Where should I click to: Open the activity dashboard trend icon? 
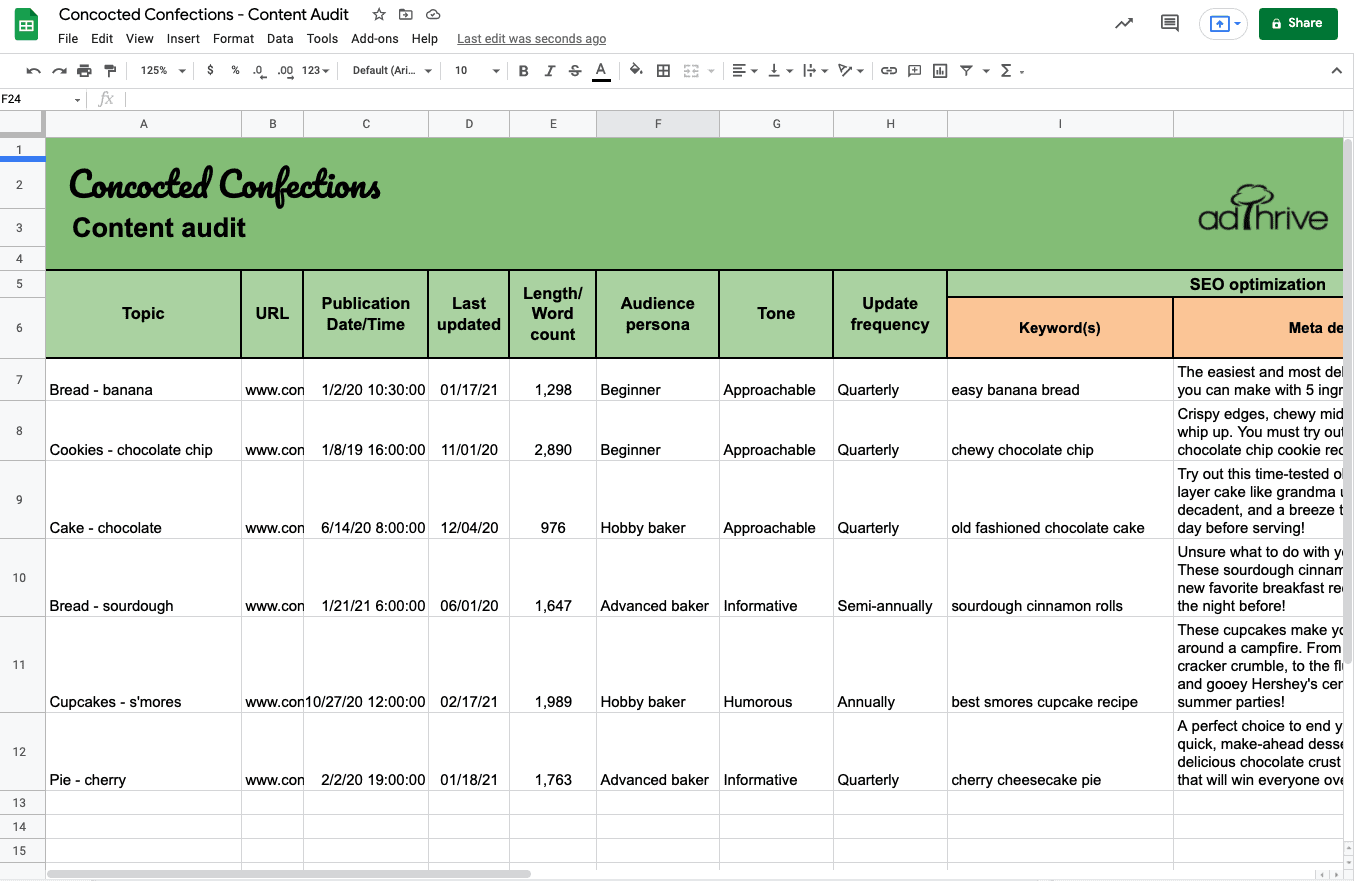pos(1124,23)
